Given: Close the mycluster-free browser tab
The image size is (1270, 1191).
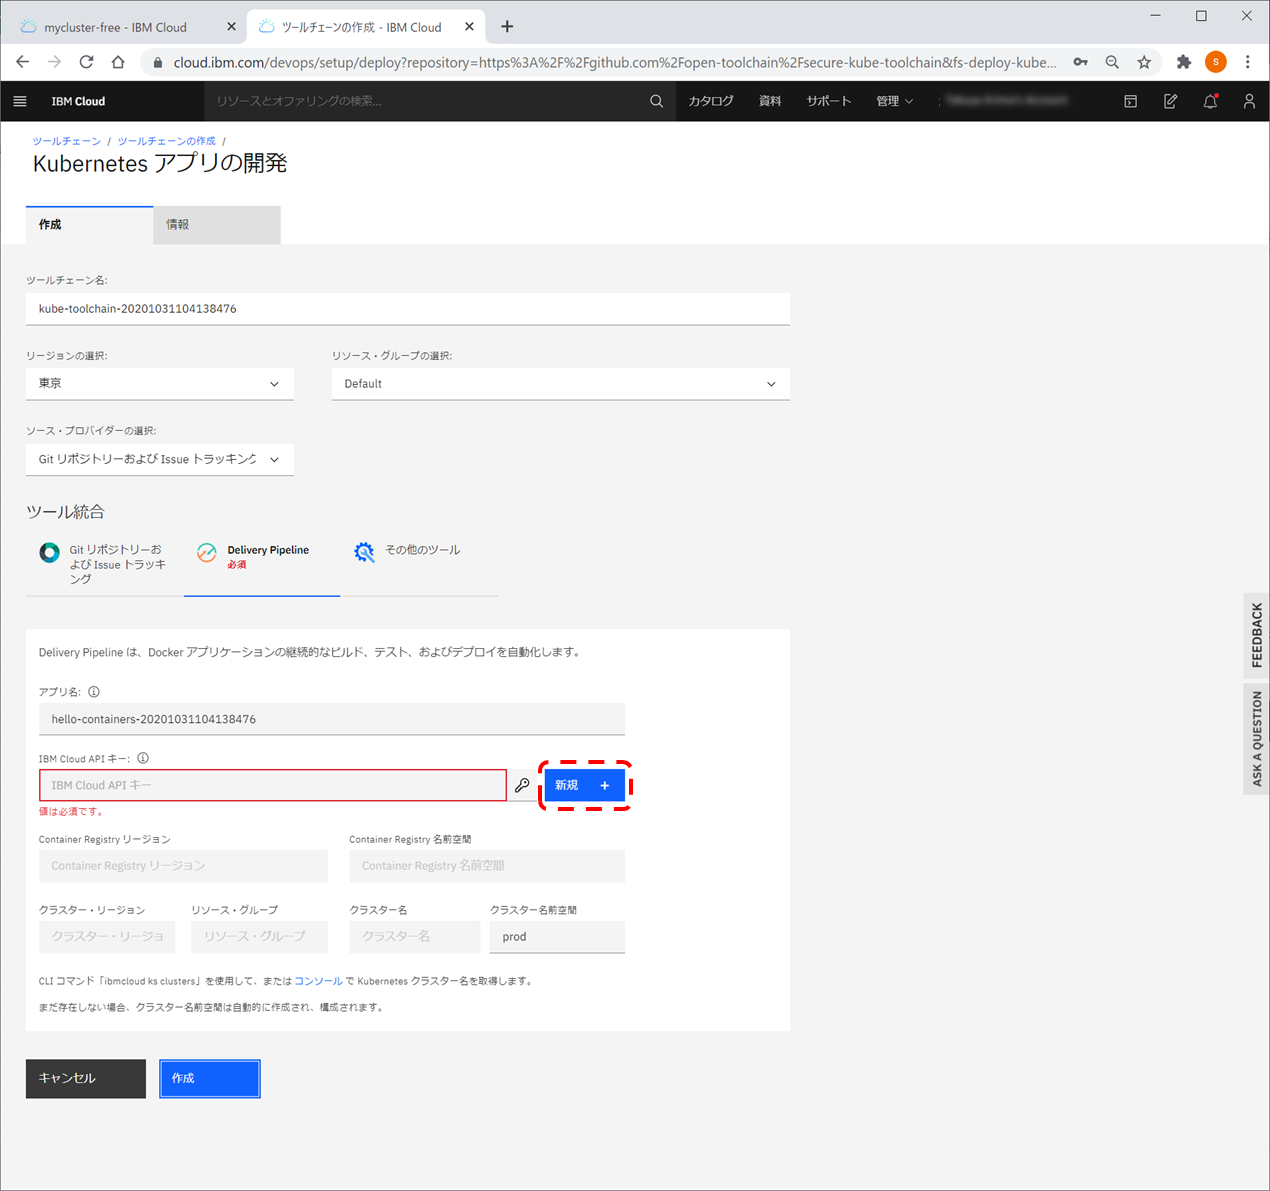Looking at the screenshot, I should [x=231, y=27].
